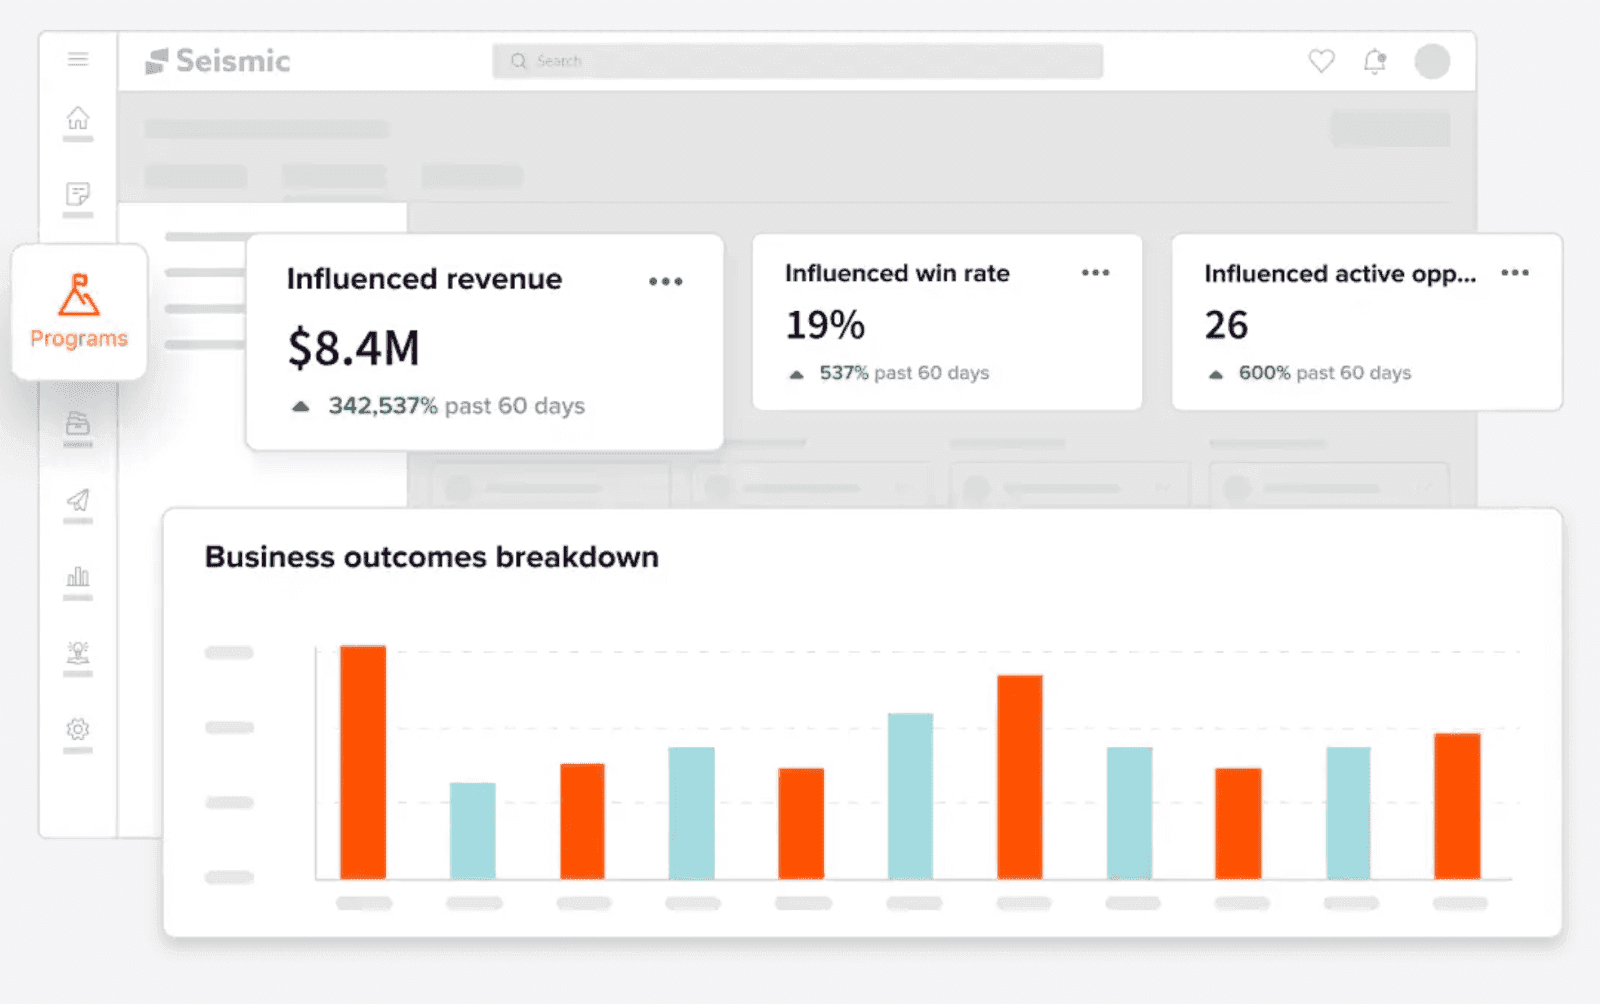The height and width of the screenshot is (1004, 1600).
Task: Open Settings via the gear icon
Action: [x=78, y=730]
